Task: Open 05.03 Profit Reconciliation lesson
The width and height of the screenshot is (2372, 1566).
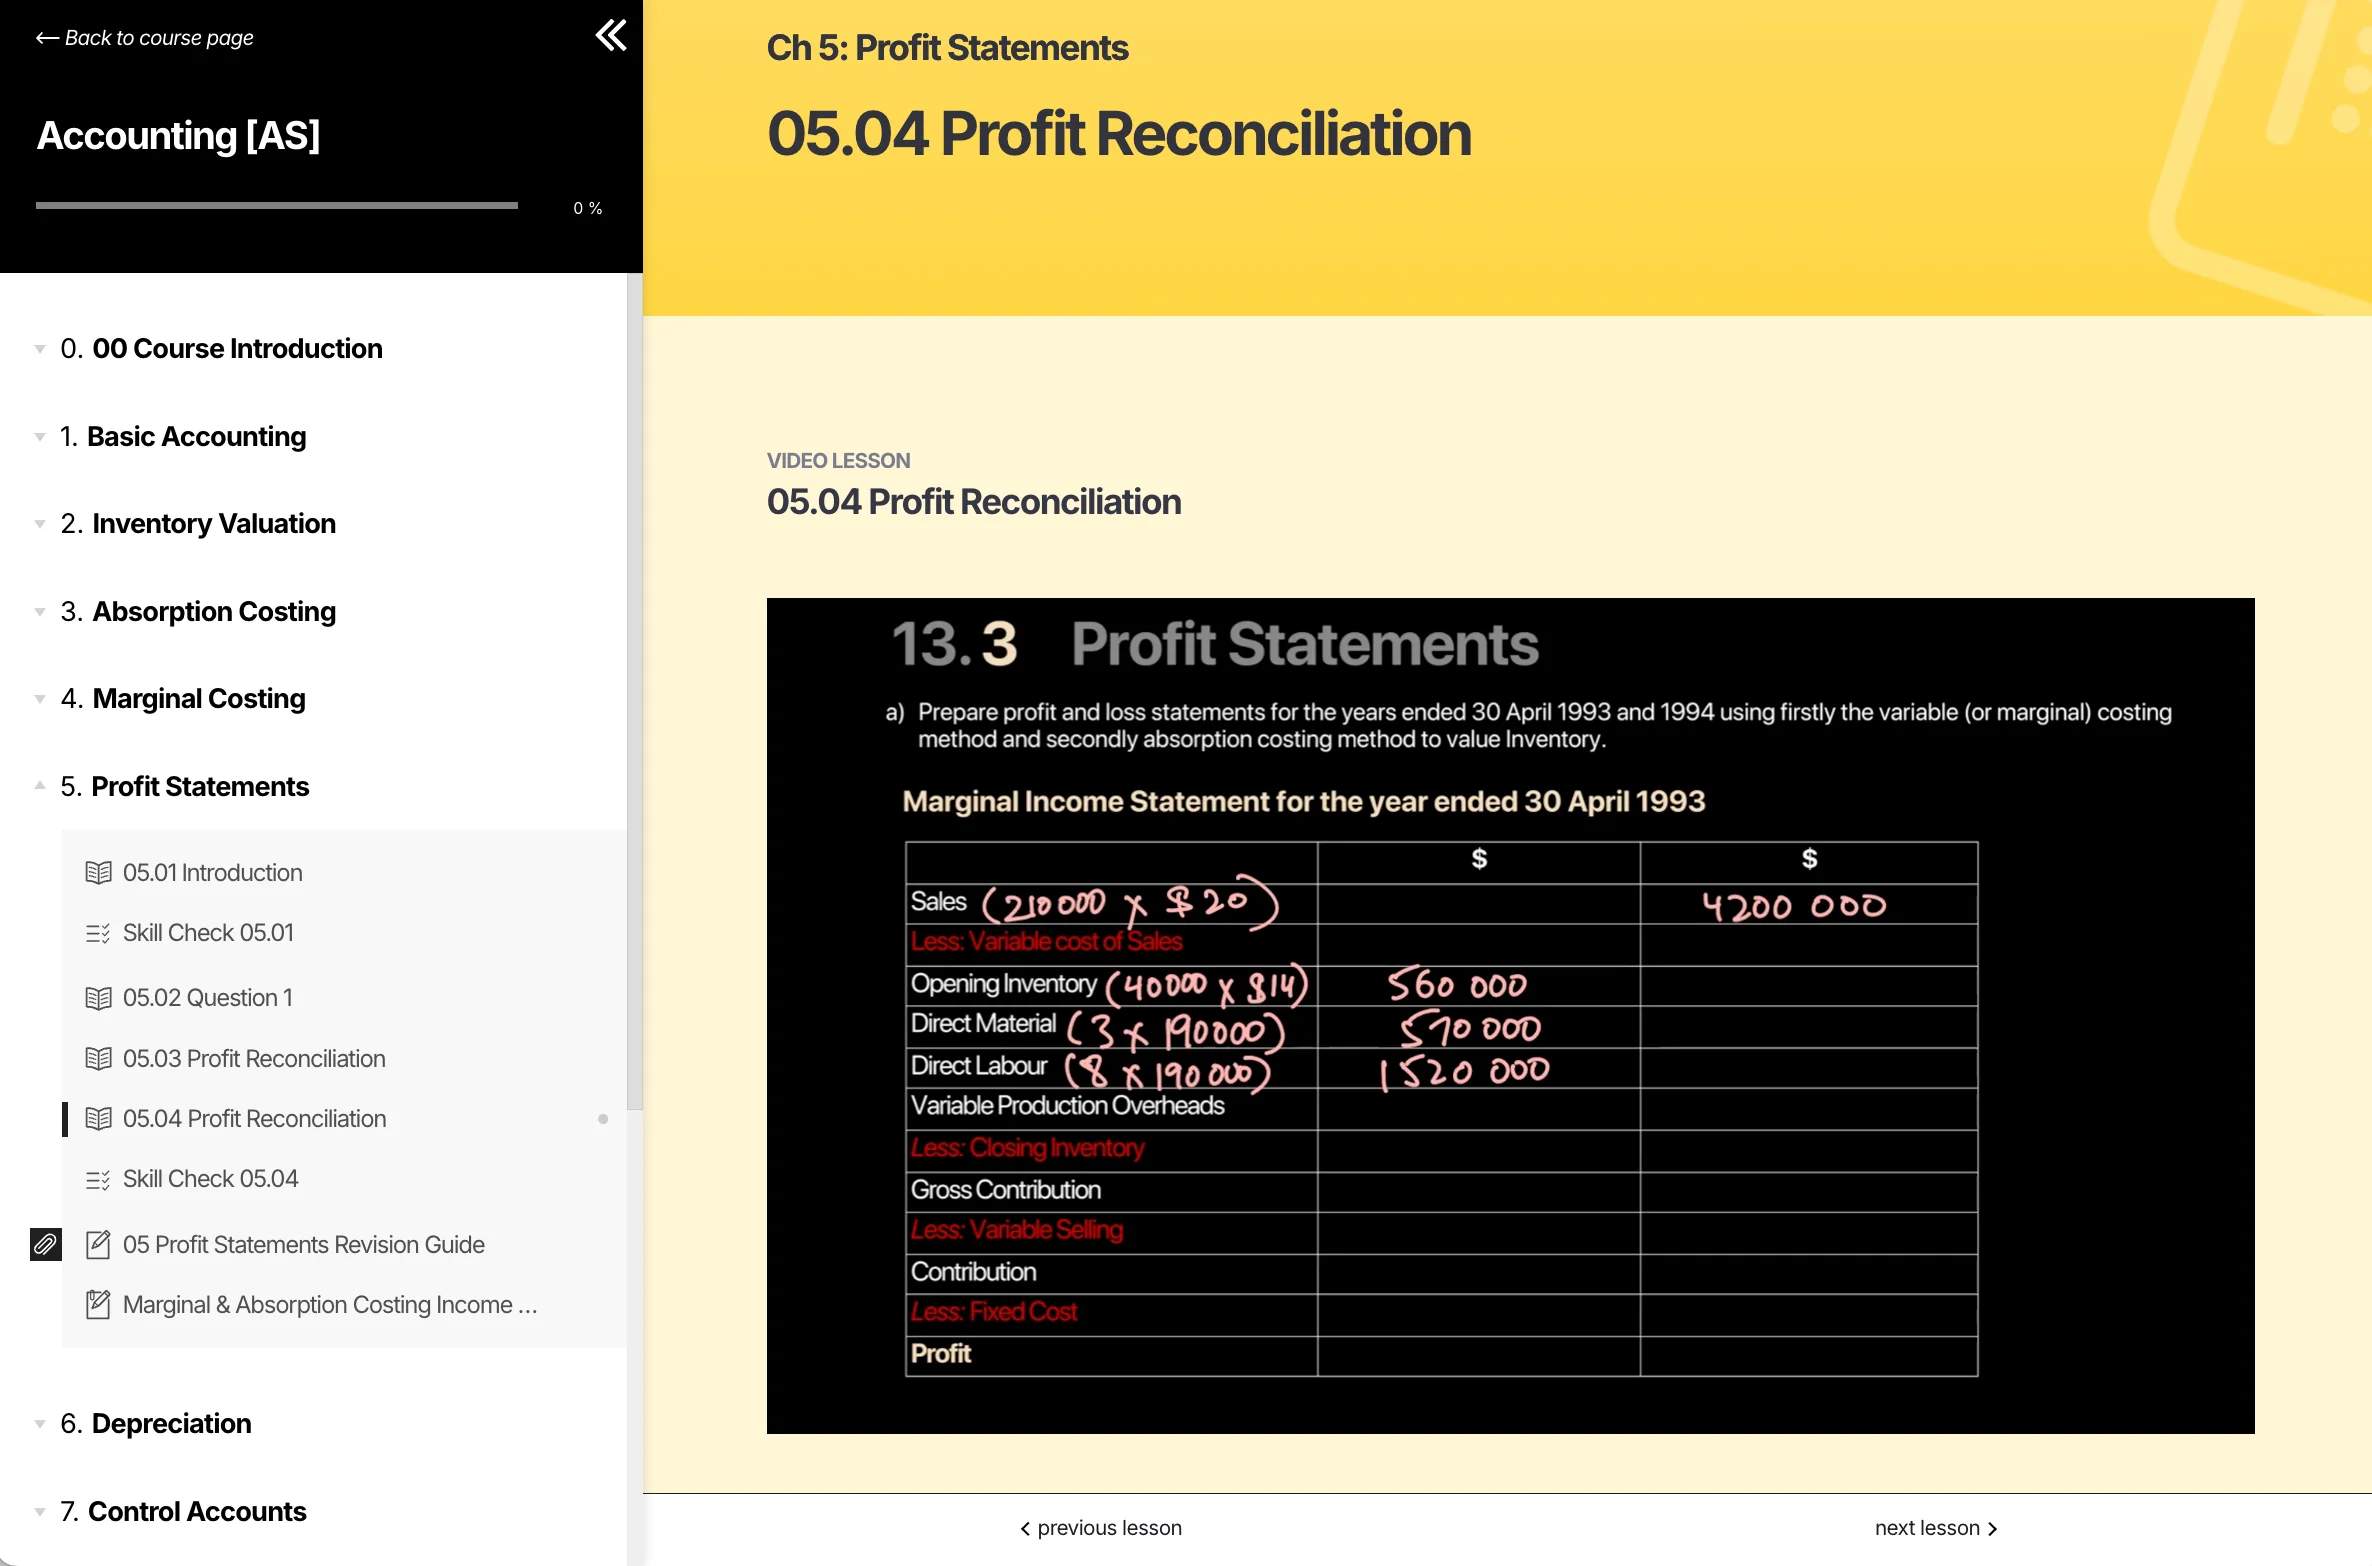Action: point(254,1058)
